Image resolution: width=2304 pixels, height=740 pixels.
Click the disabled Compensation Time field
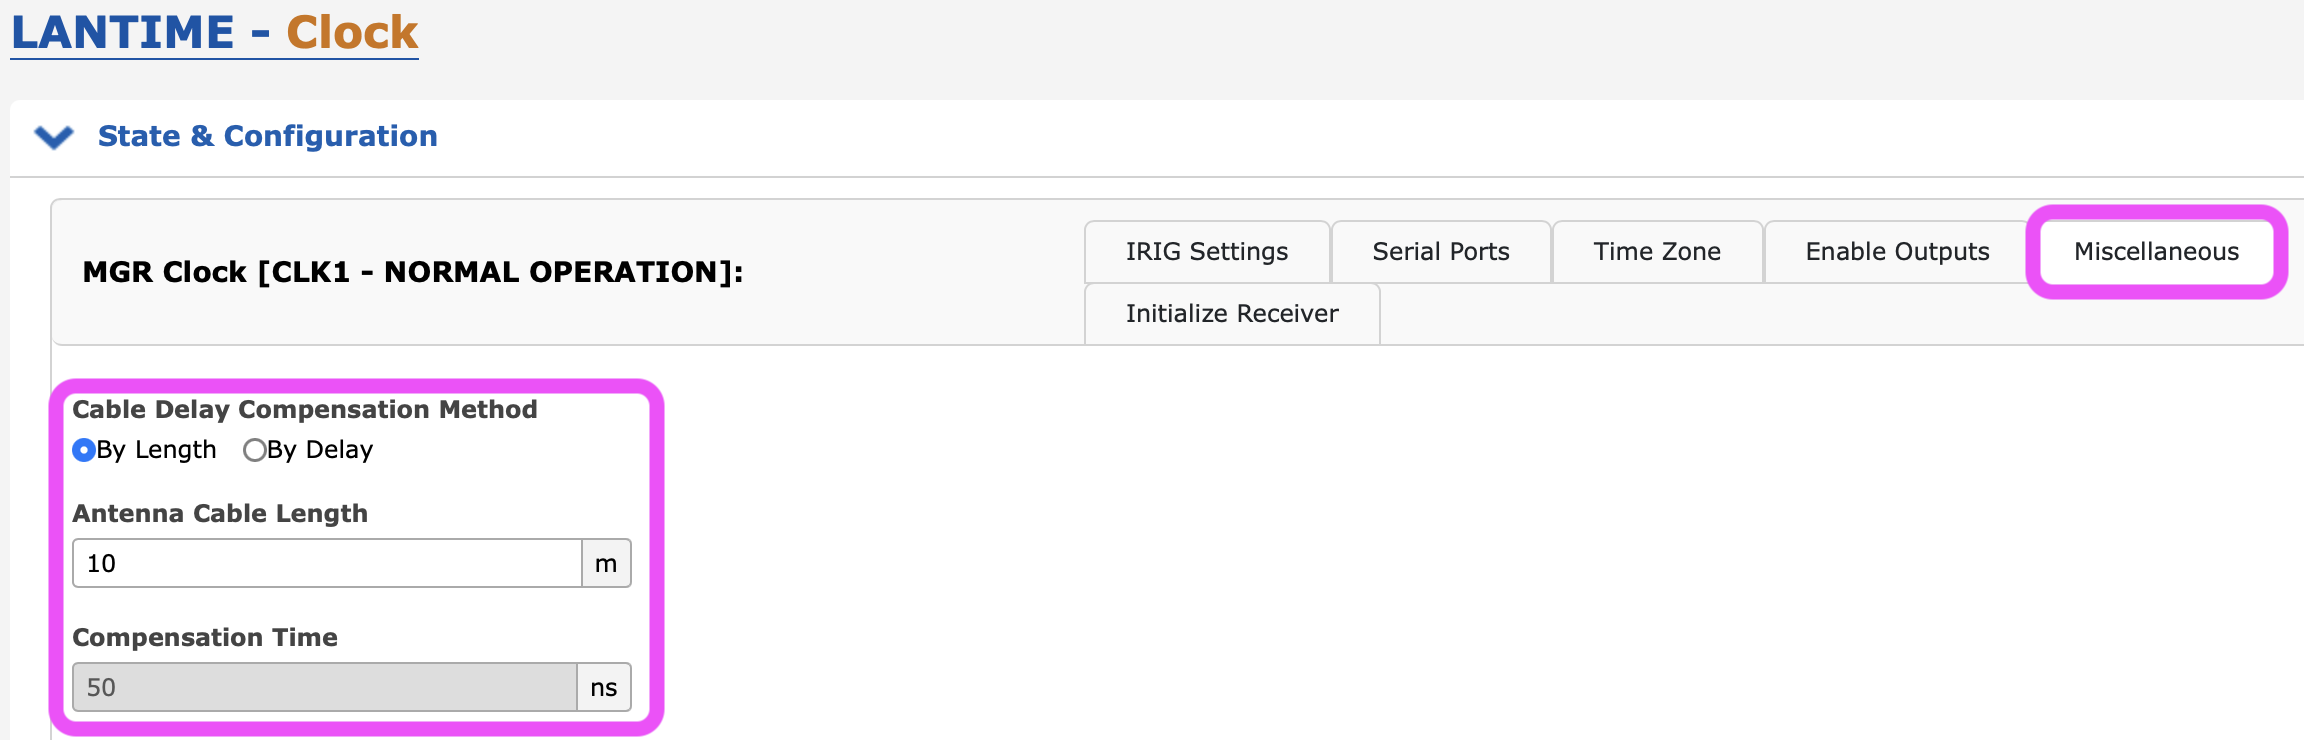[x=325, y=687]
